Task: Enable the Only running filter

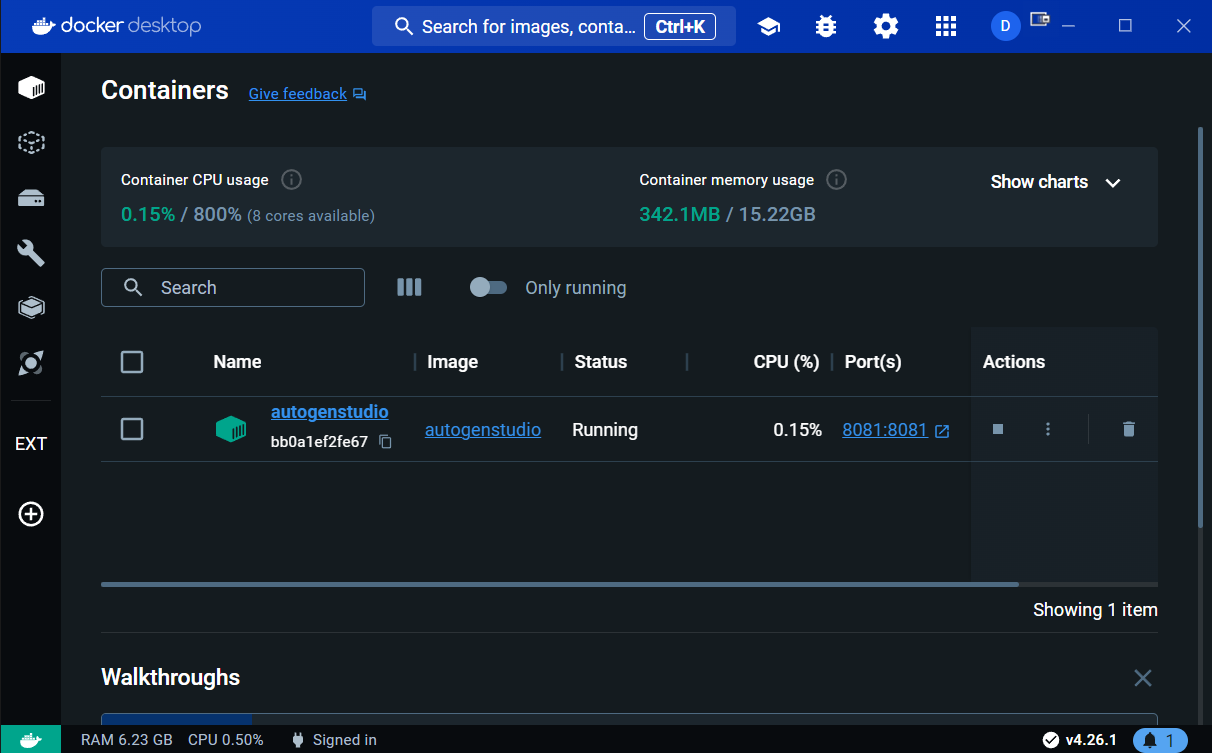Action: click(x=488, y=287)
